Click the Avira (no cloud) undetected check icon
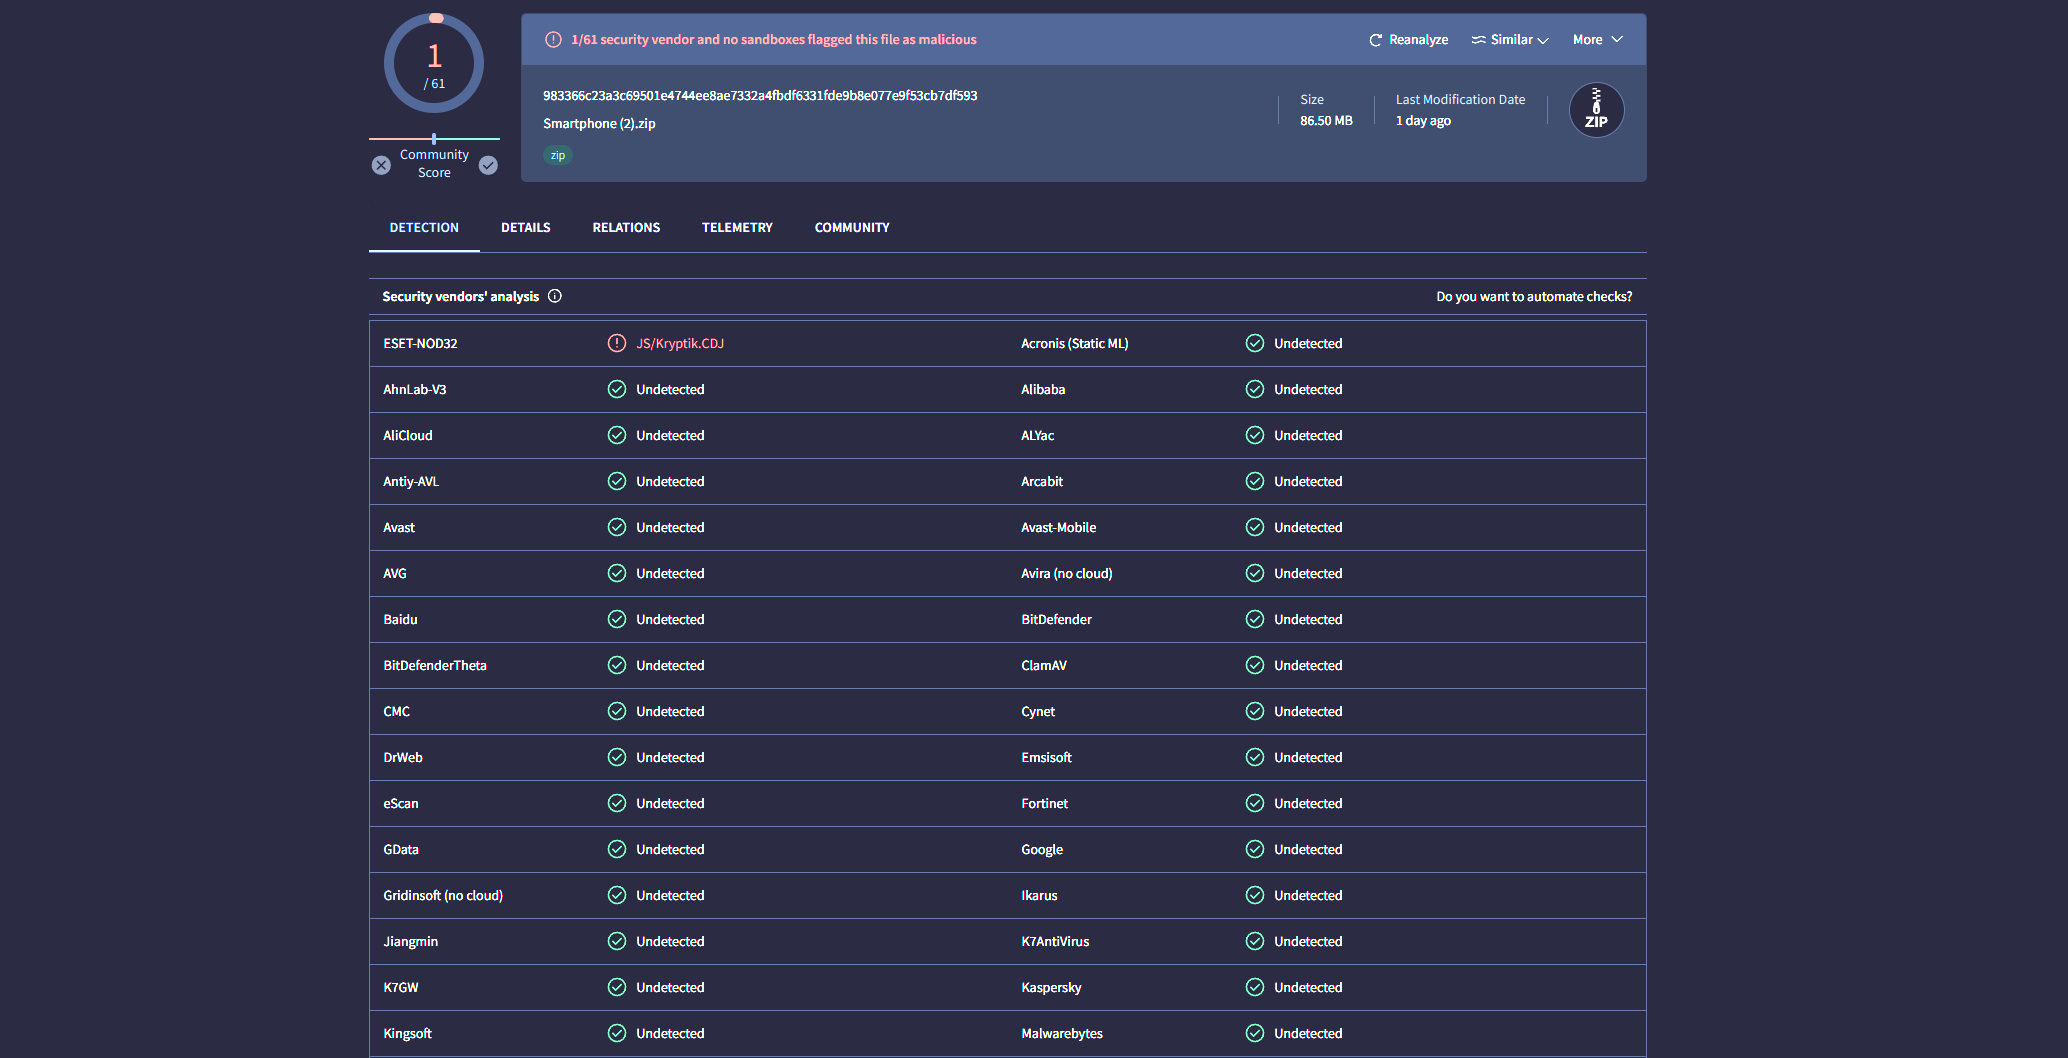The height and width of the screenshot is (1058, 2068). tap(1255, 573)
